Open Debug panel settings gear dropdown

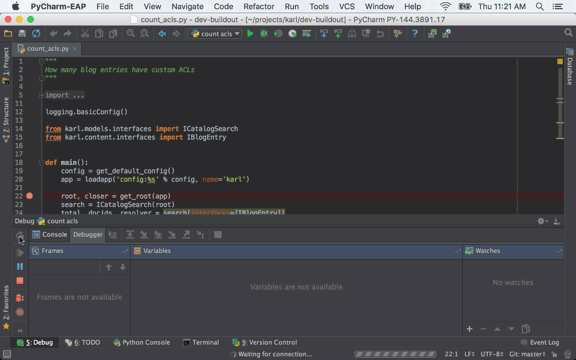(x=542, y=221)
